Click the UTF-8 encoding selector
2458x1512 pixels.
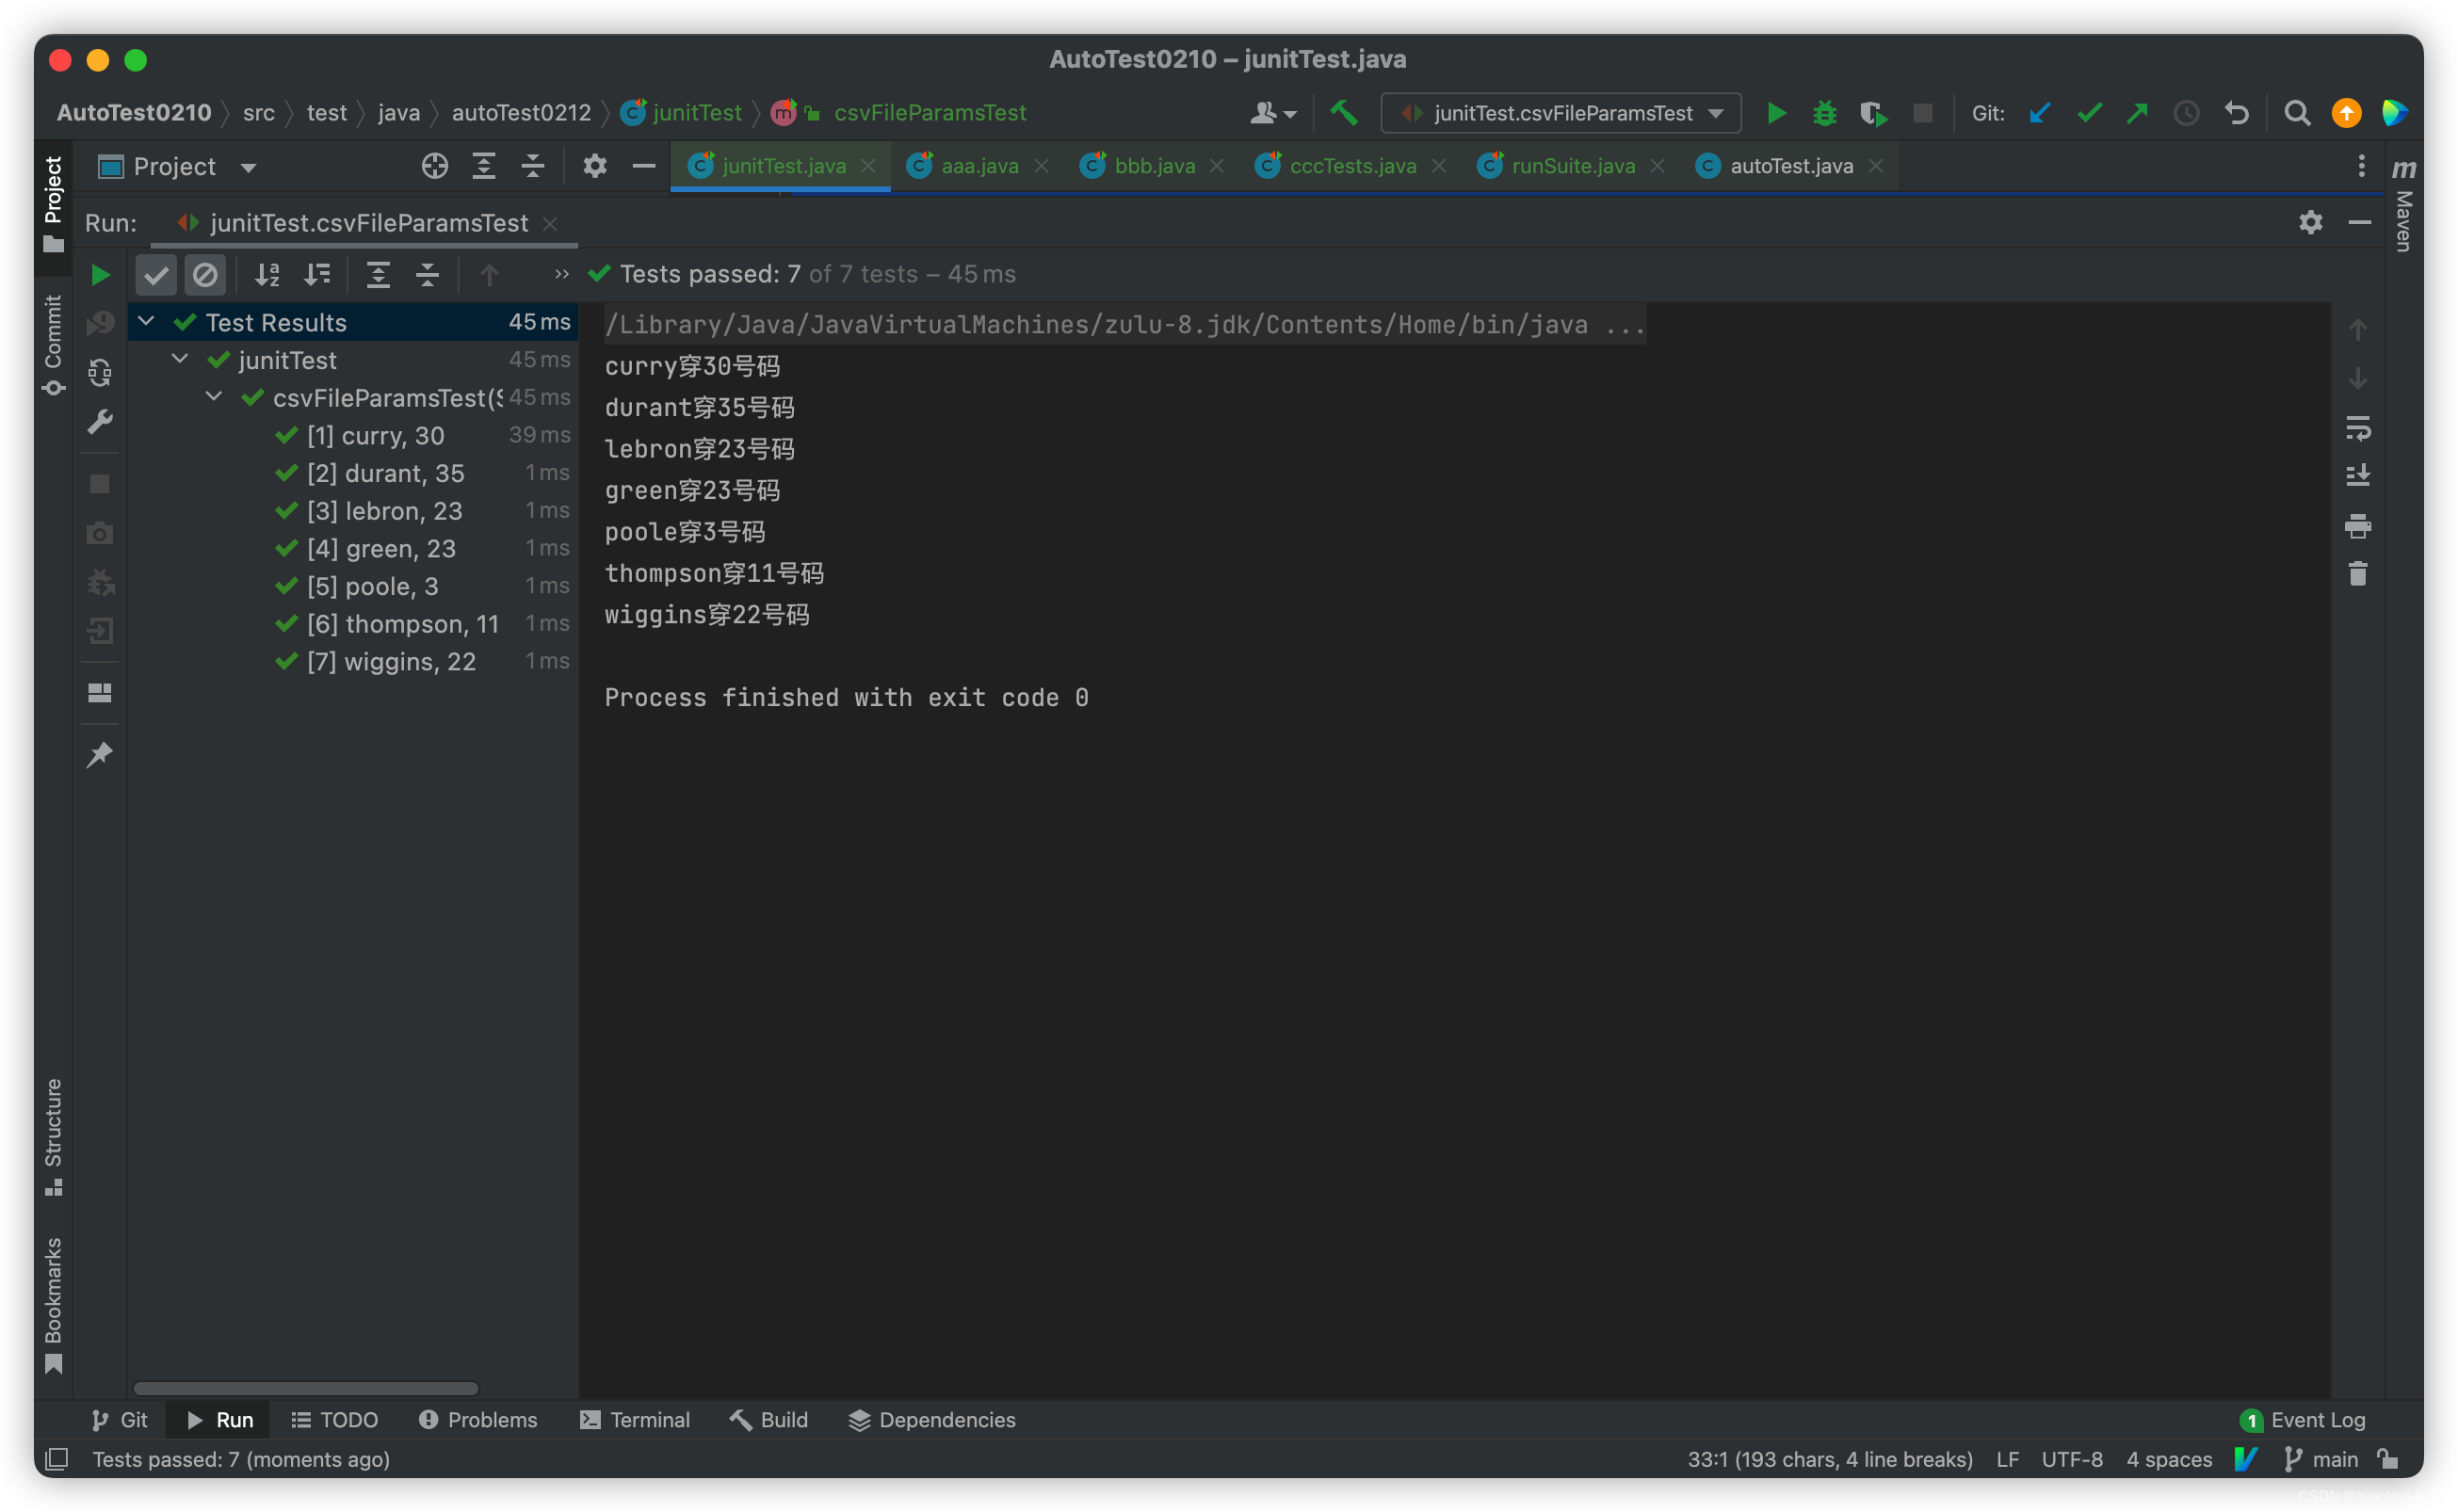pyautogui.click(x=2072, y=1460)
